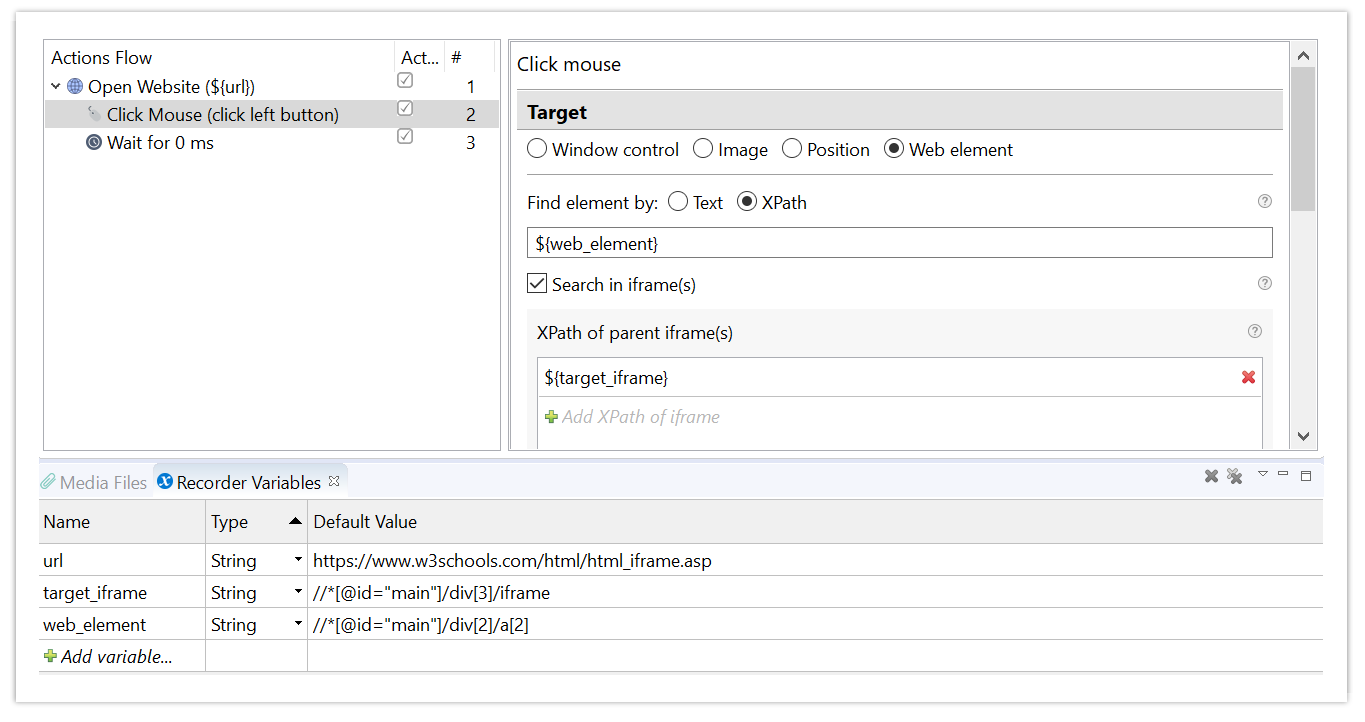Click Add variable... at table bottom

coord(117,657)
